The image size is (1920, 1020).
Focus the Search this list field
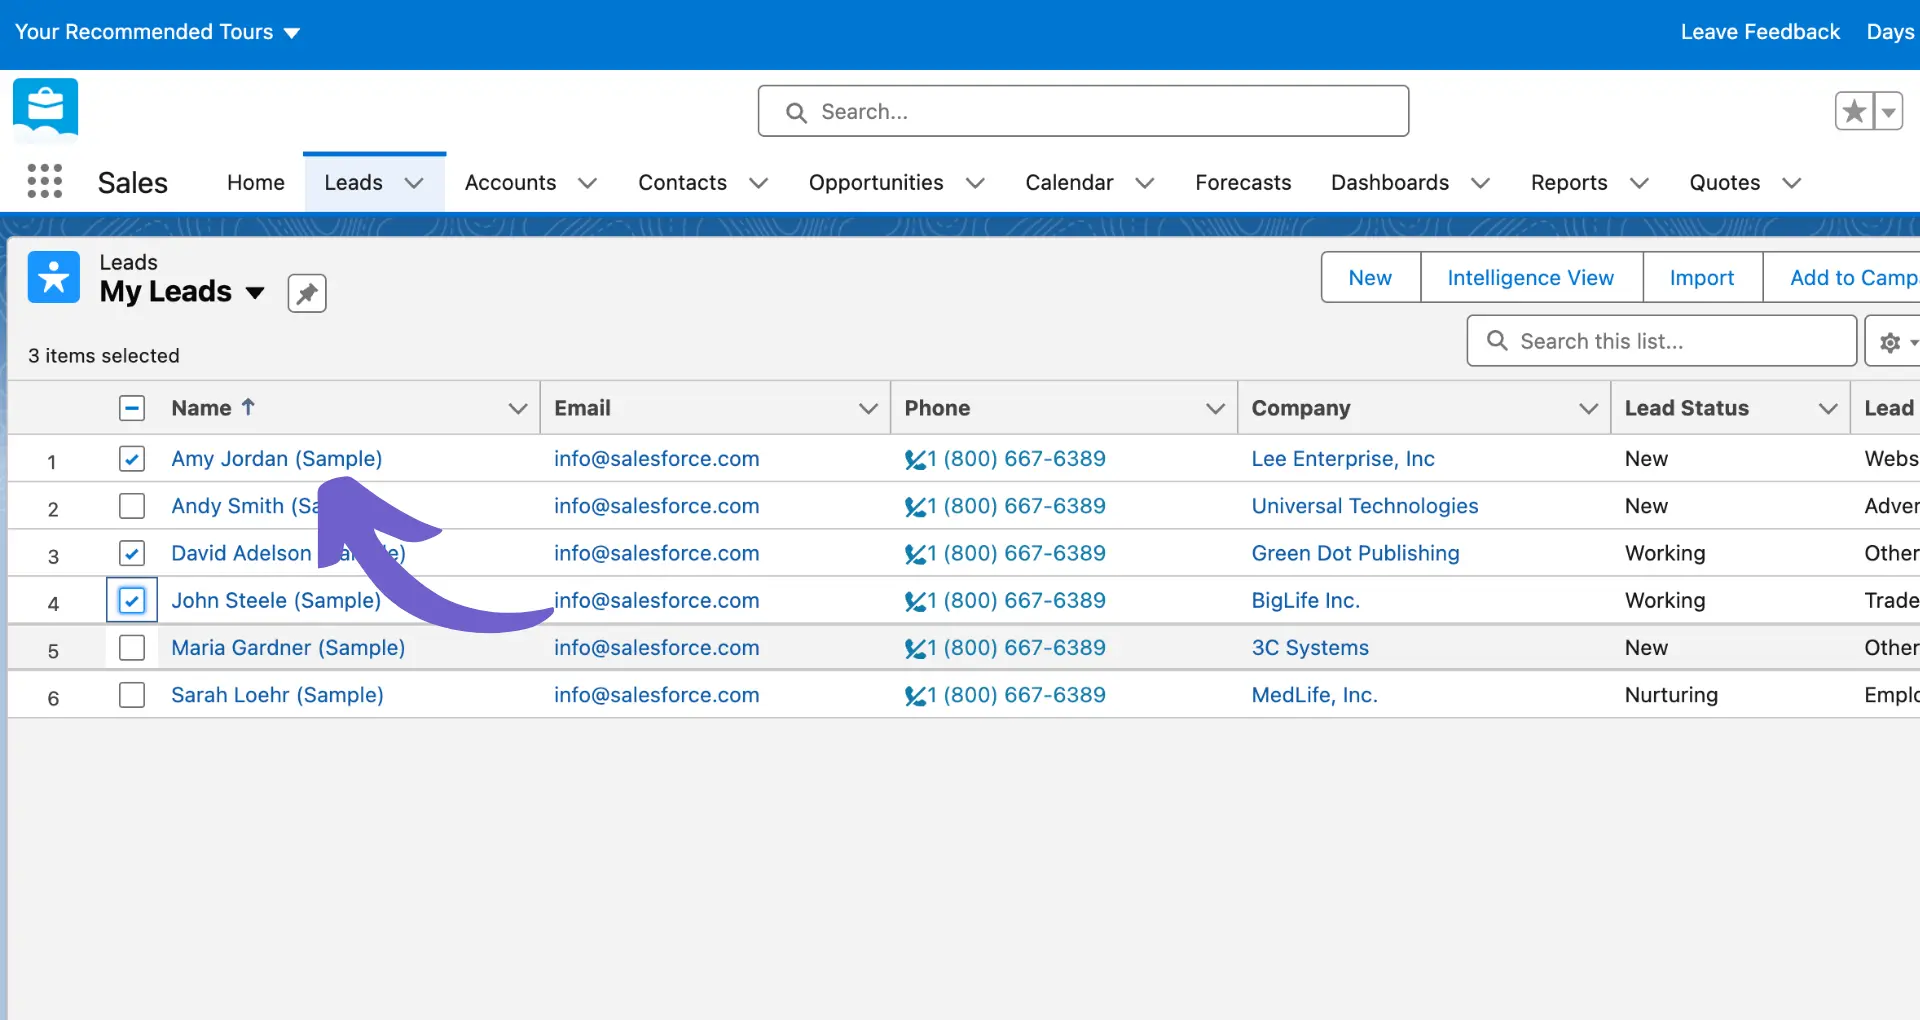1662,341
